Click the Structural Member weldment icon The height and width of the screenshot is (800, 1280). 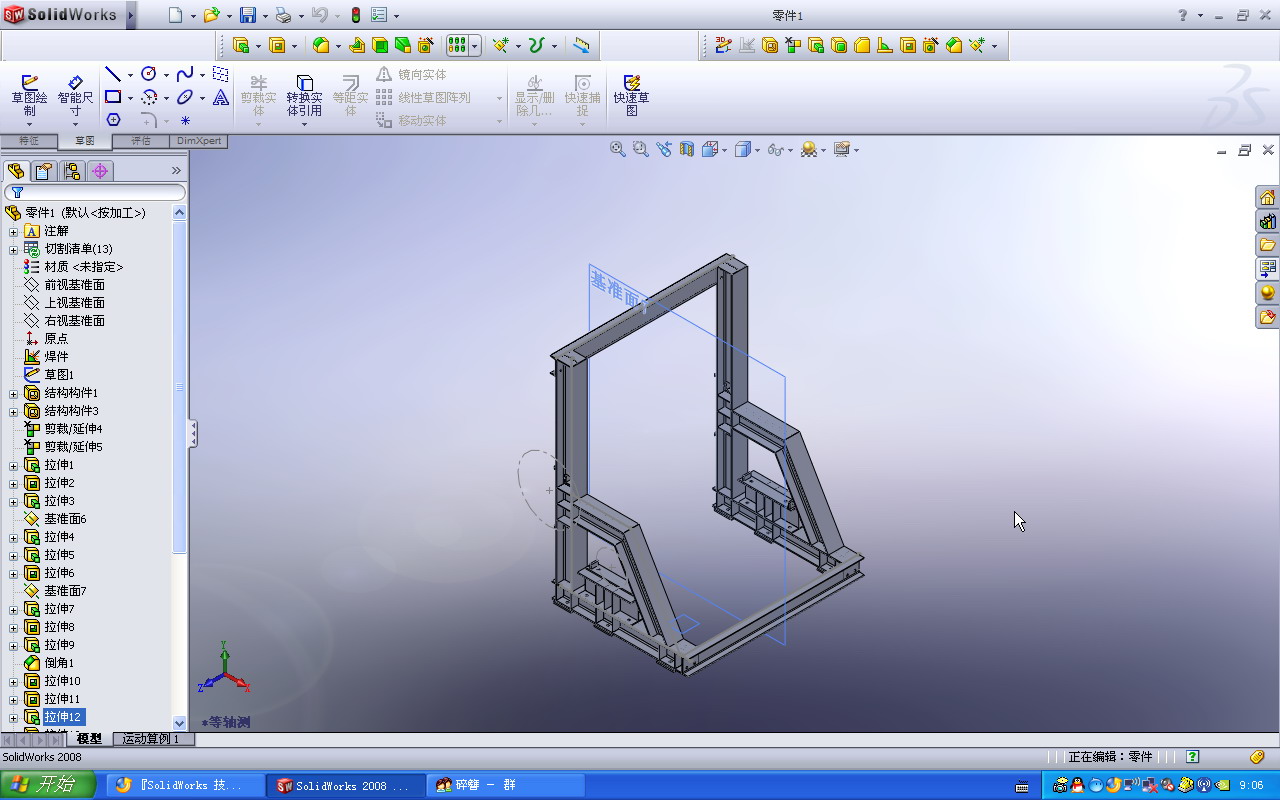770,45
